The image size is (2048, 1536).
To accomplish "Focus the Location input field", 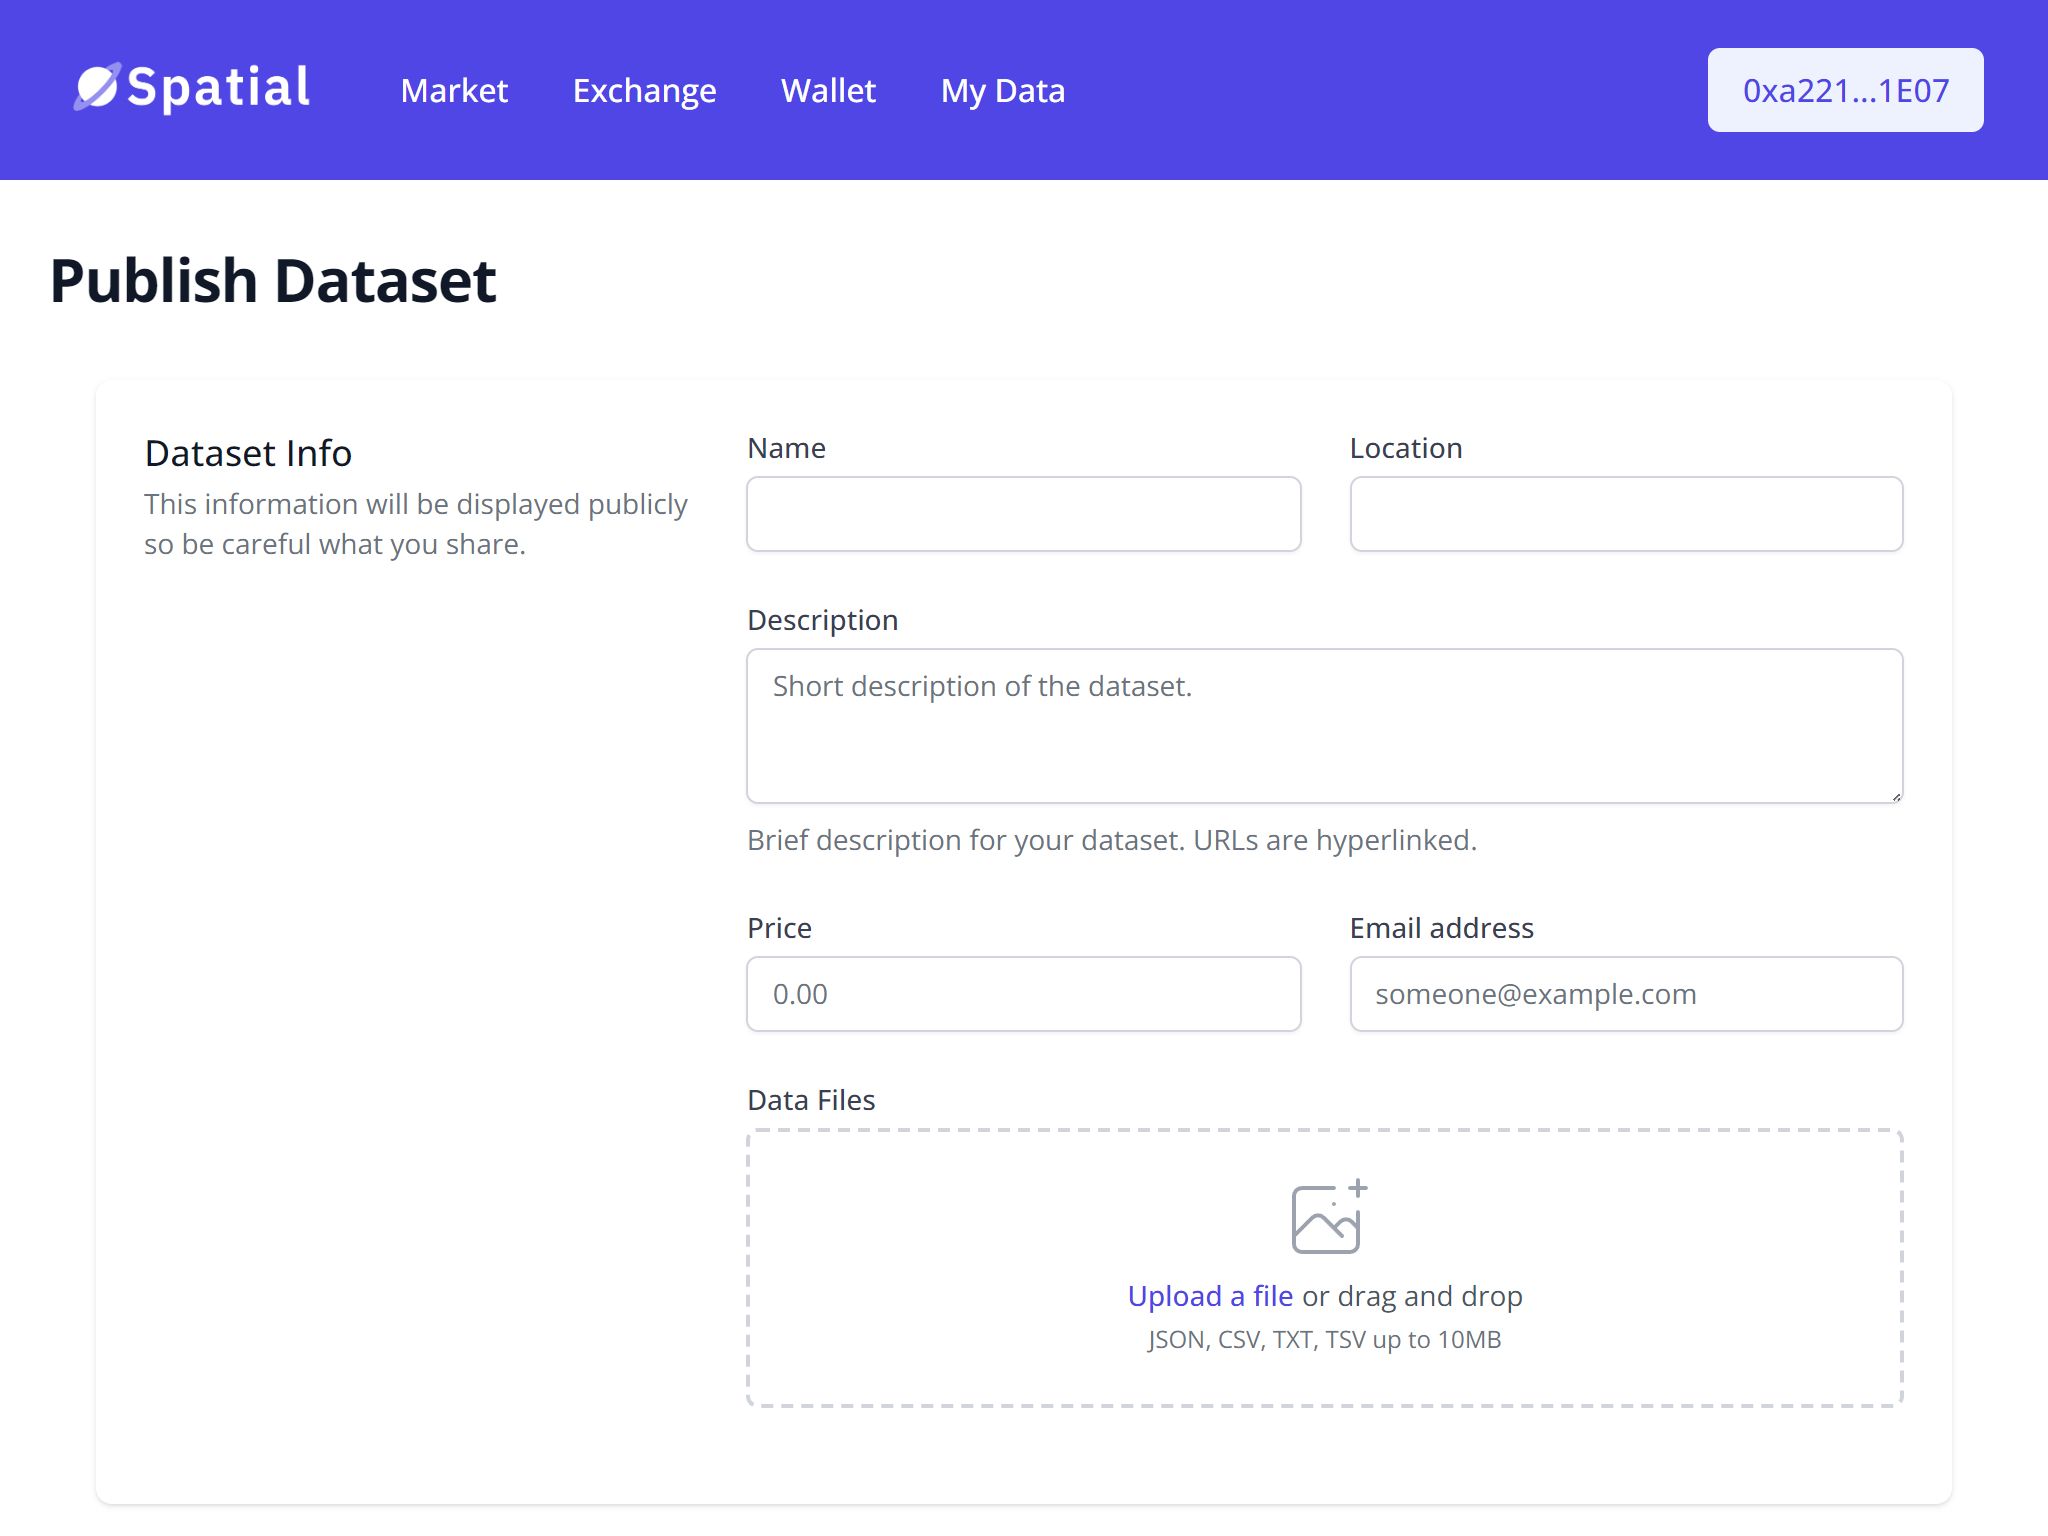I will click(1626, 514).
